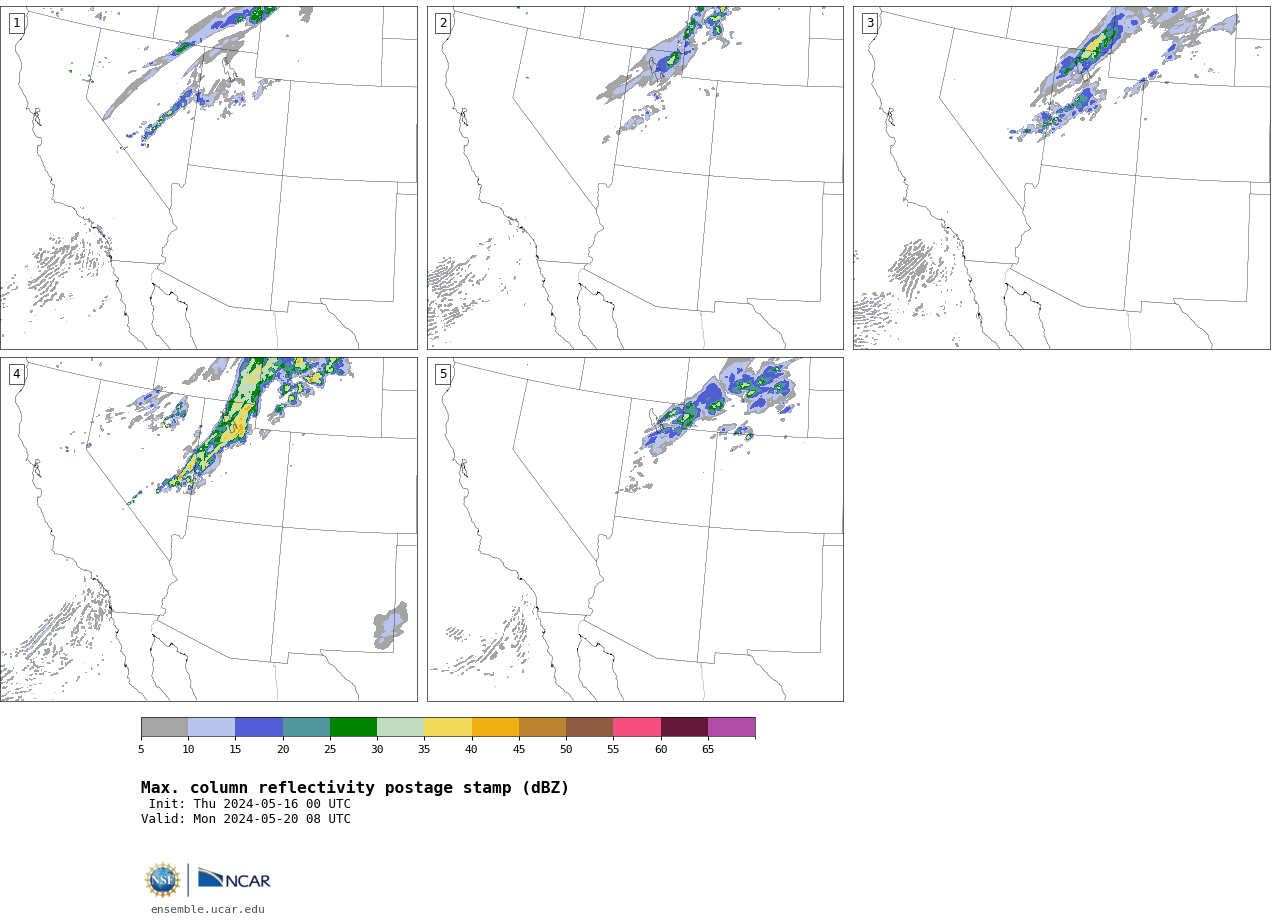Click the colorbar tick label 35
Screen dimensions: 1280x920
coord(424,749)
